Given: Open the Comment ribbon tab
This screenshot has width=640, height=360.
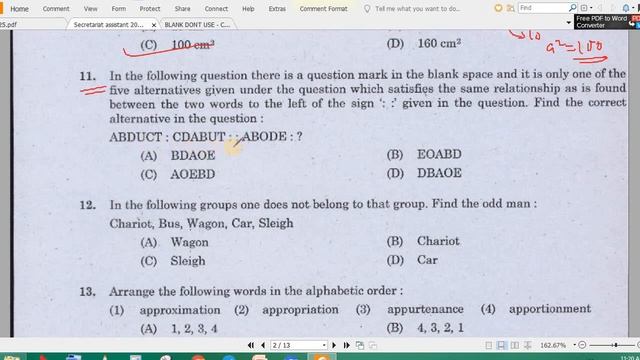Looking at the screenshot, I should pyautogui.click(x=56, y=9).
